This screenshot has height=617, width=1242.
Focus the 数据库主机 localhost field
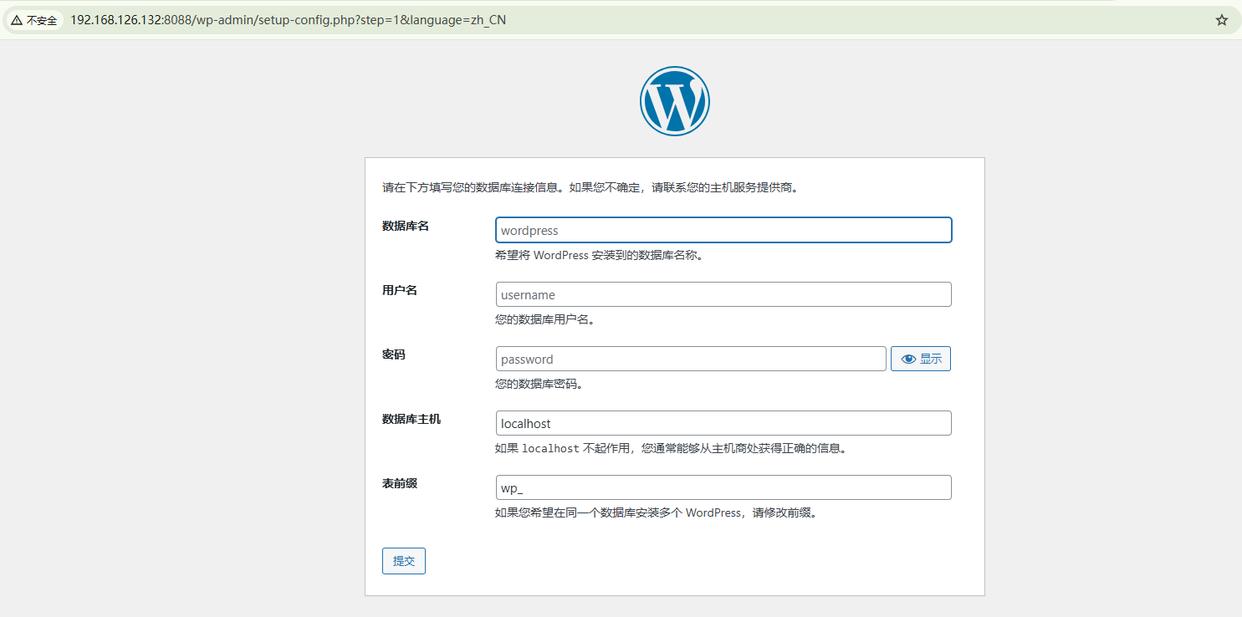[x=723, y=423]
